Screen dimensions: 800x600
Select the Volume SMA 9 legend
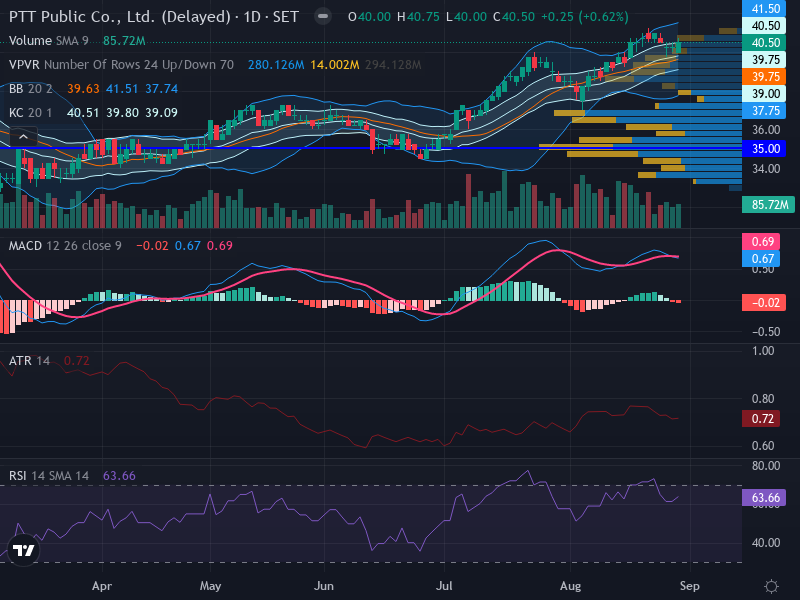coord(48,41)
